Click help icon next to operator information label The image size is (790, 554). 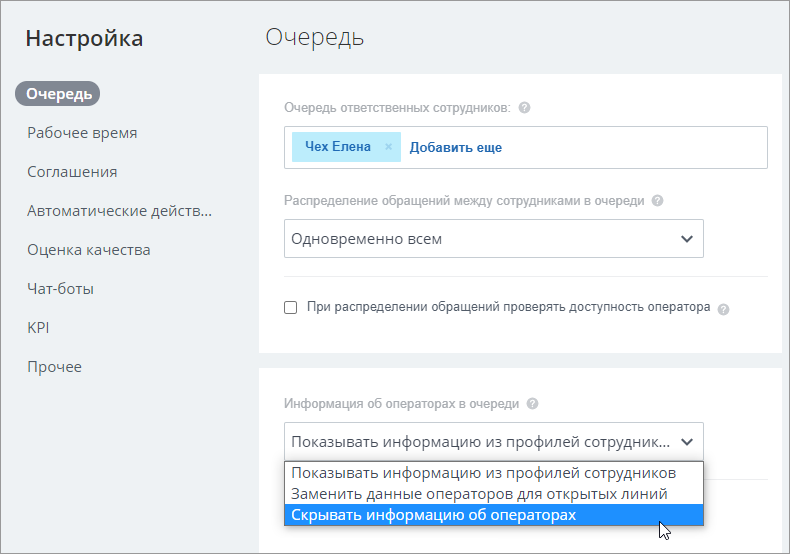[x=532, y=404]
